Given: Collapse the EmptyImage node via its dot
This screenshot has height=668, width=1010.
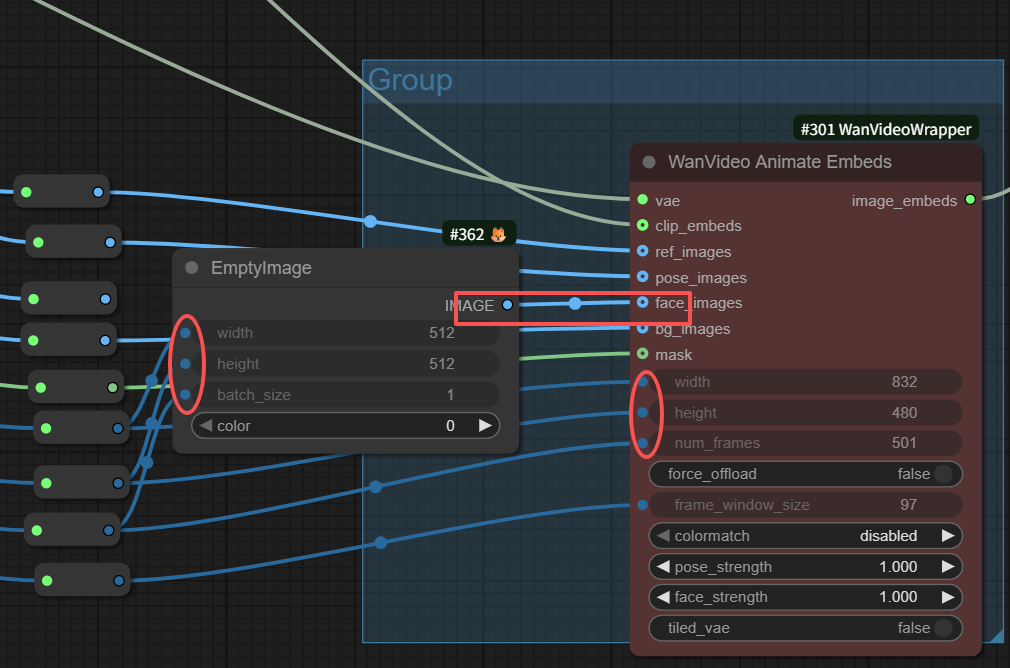Looking at the screenshot, I should pyautogui.click(x=192, y=268).
